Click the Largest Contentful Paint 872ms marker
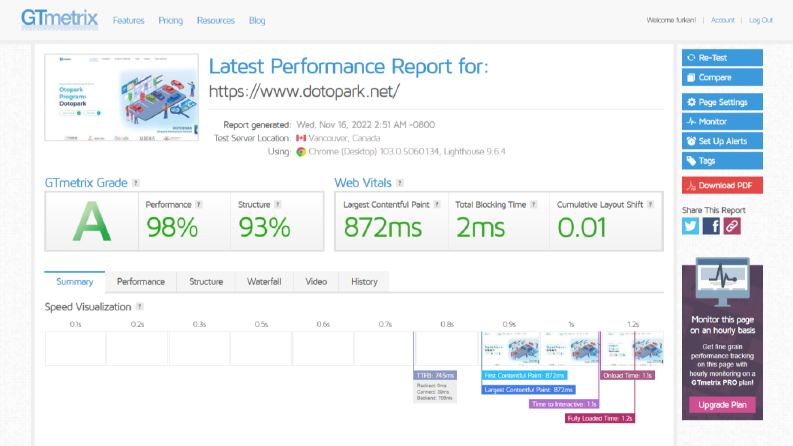Screen dimensions: 793x446 [528, 389]
